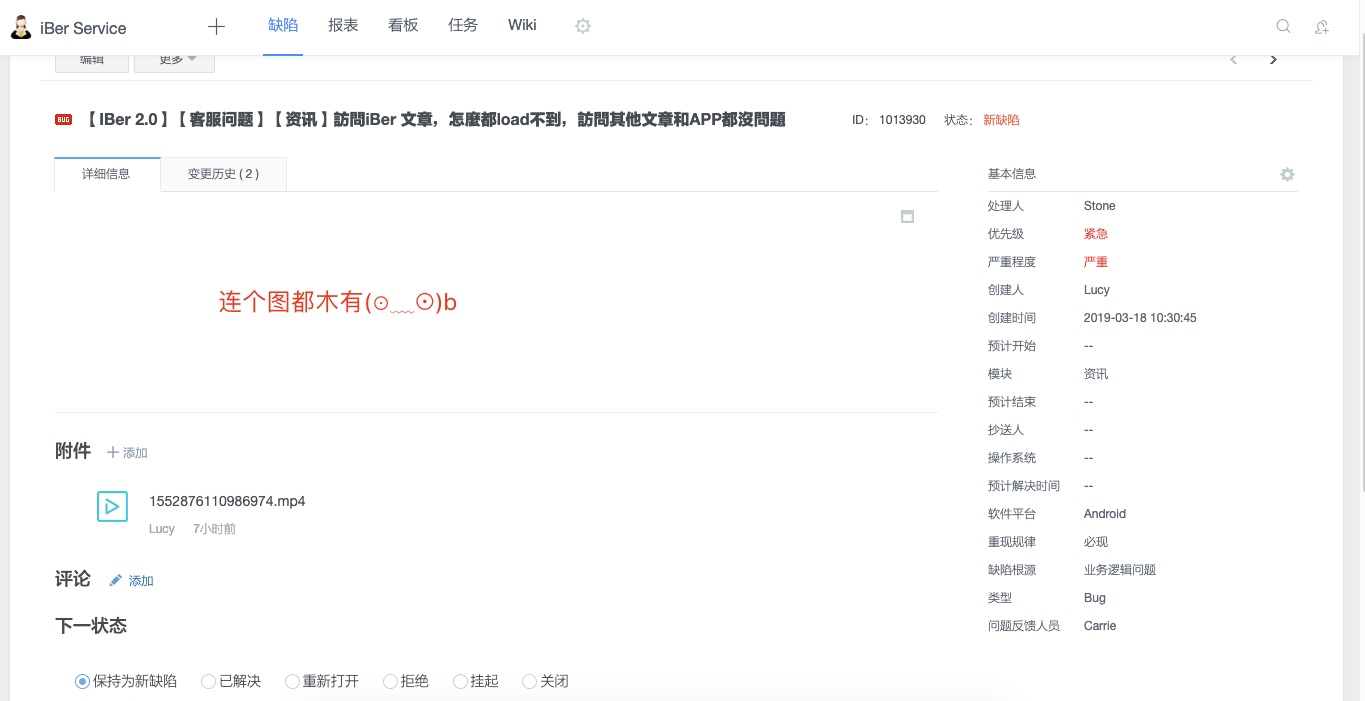1365x701 pixels.
Task: Open the notifications bell icon
Action: pyautogui.click(x=1321, y=27)
